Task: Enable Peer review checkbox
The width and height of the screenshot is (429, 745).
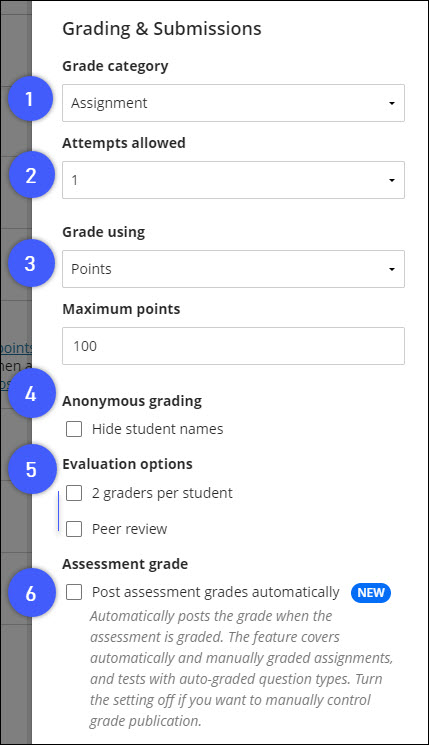Action: 74,529
